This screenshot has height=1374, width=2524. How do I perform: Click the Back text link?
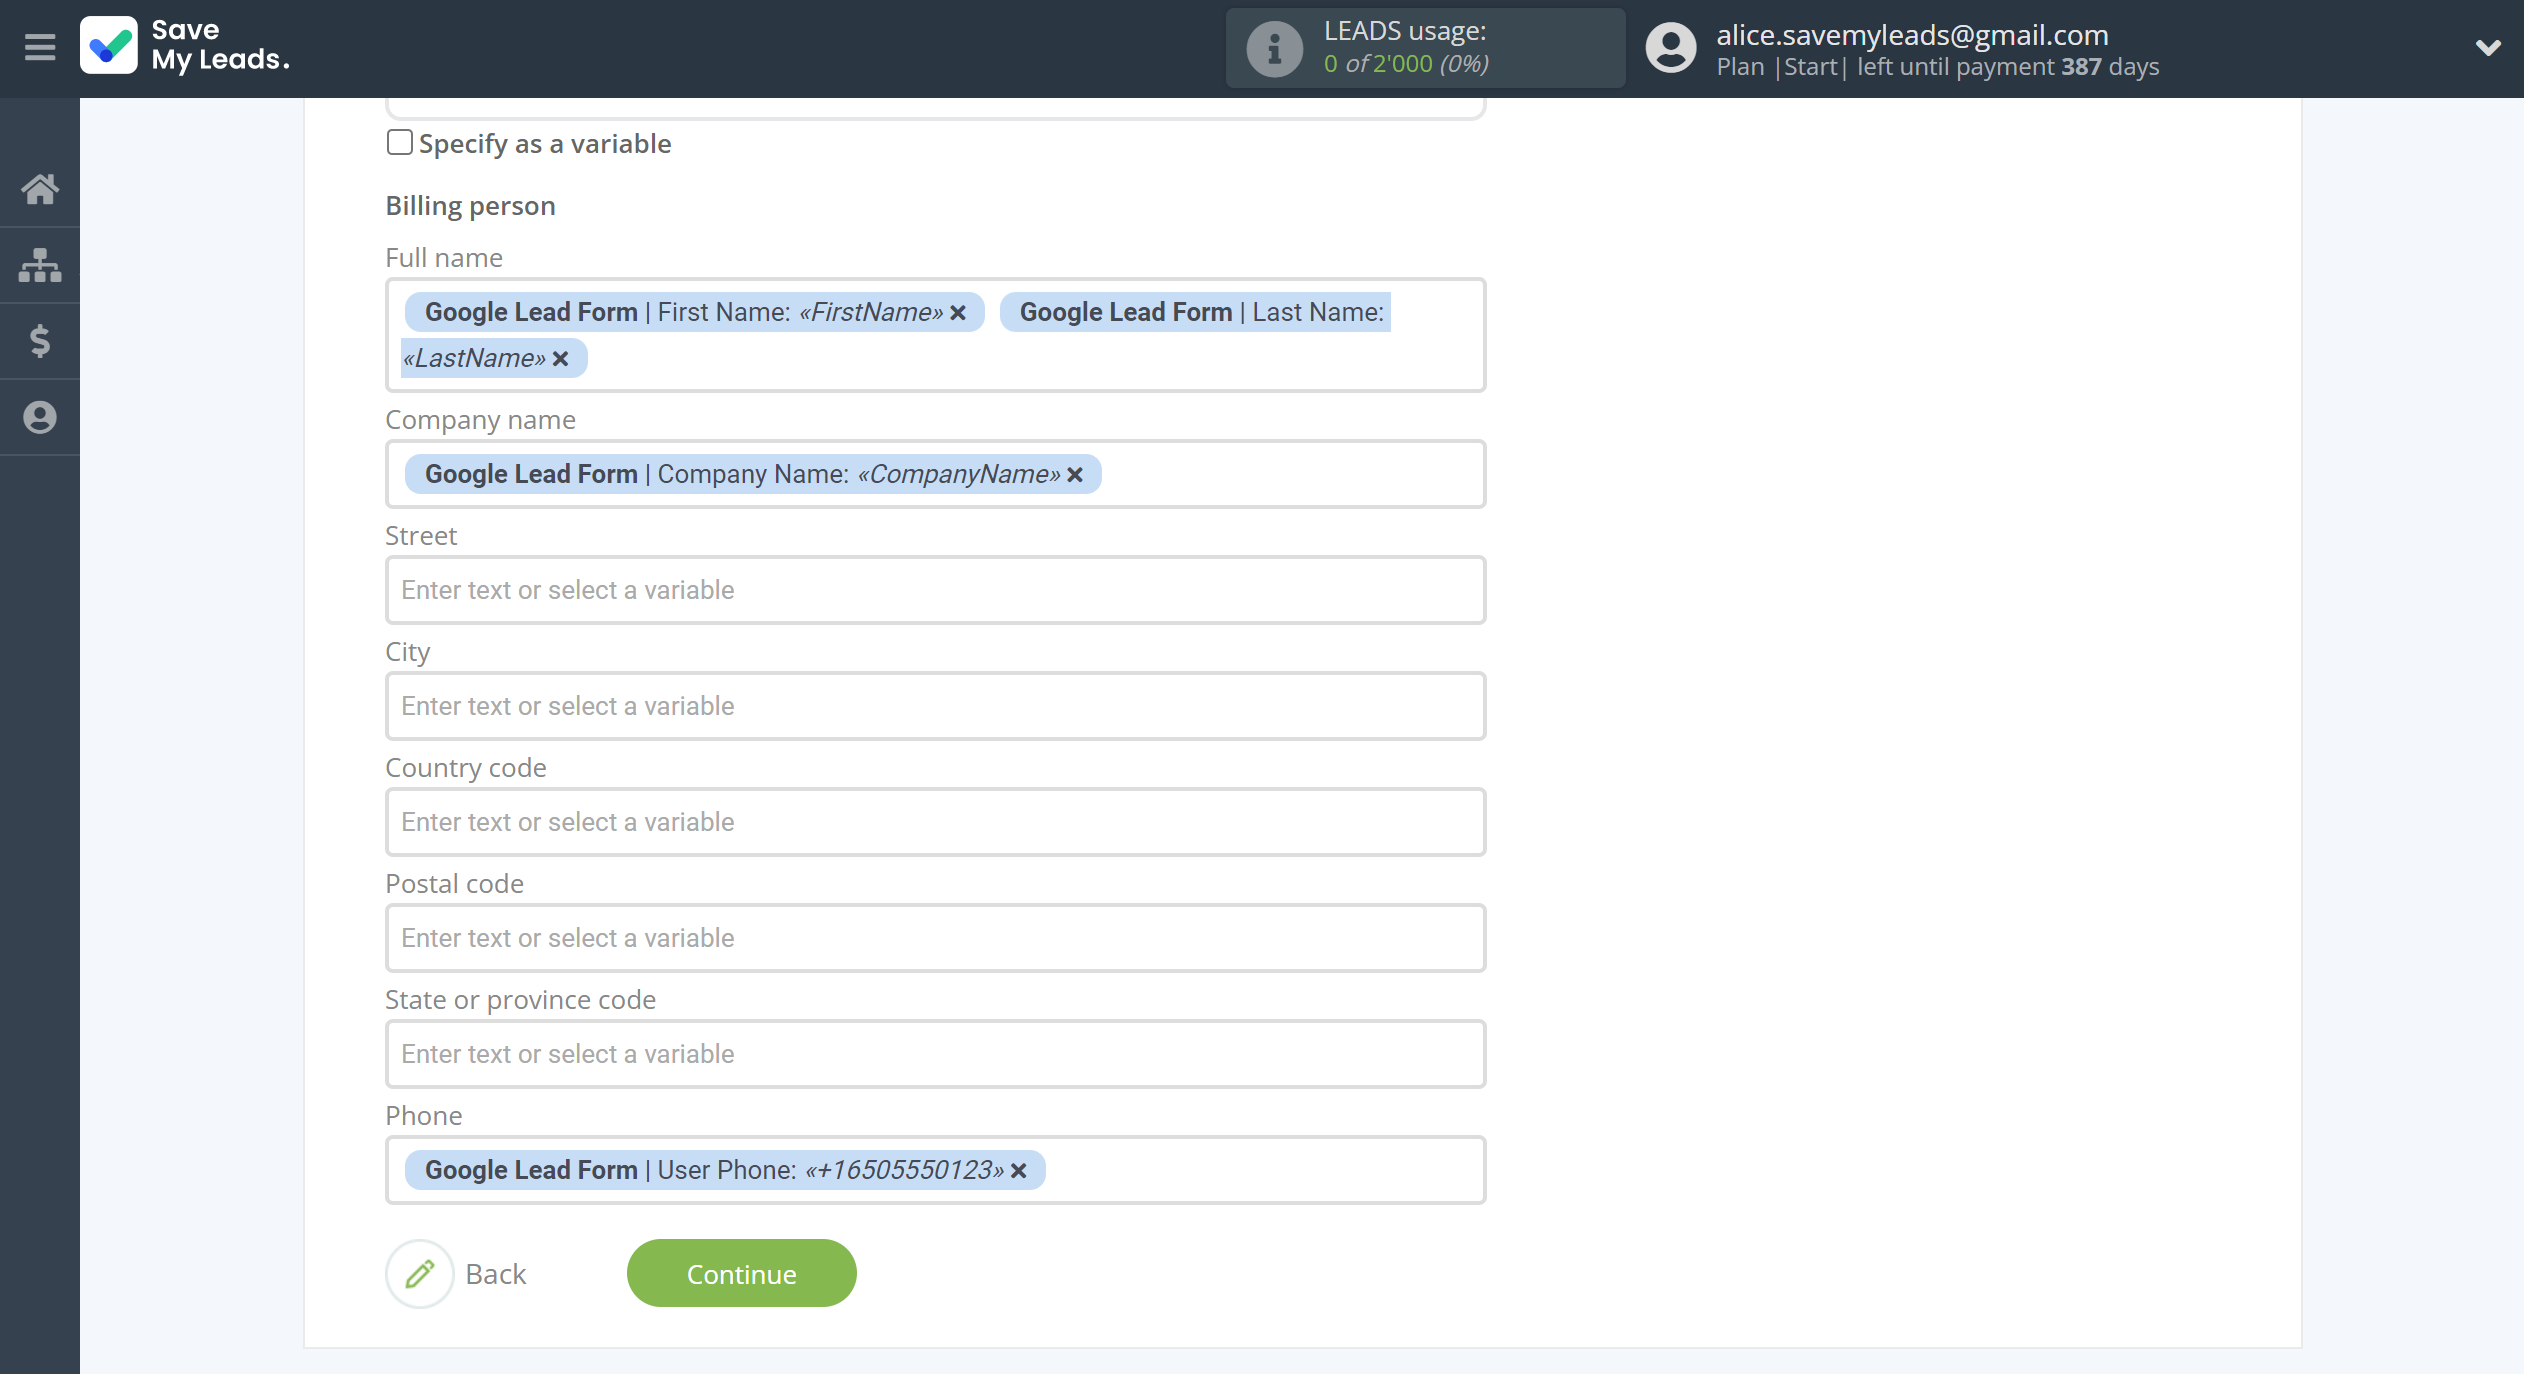496,1273
